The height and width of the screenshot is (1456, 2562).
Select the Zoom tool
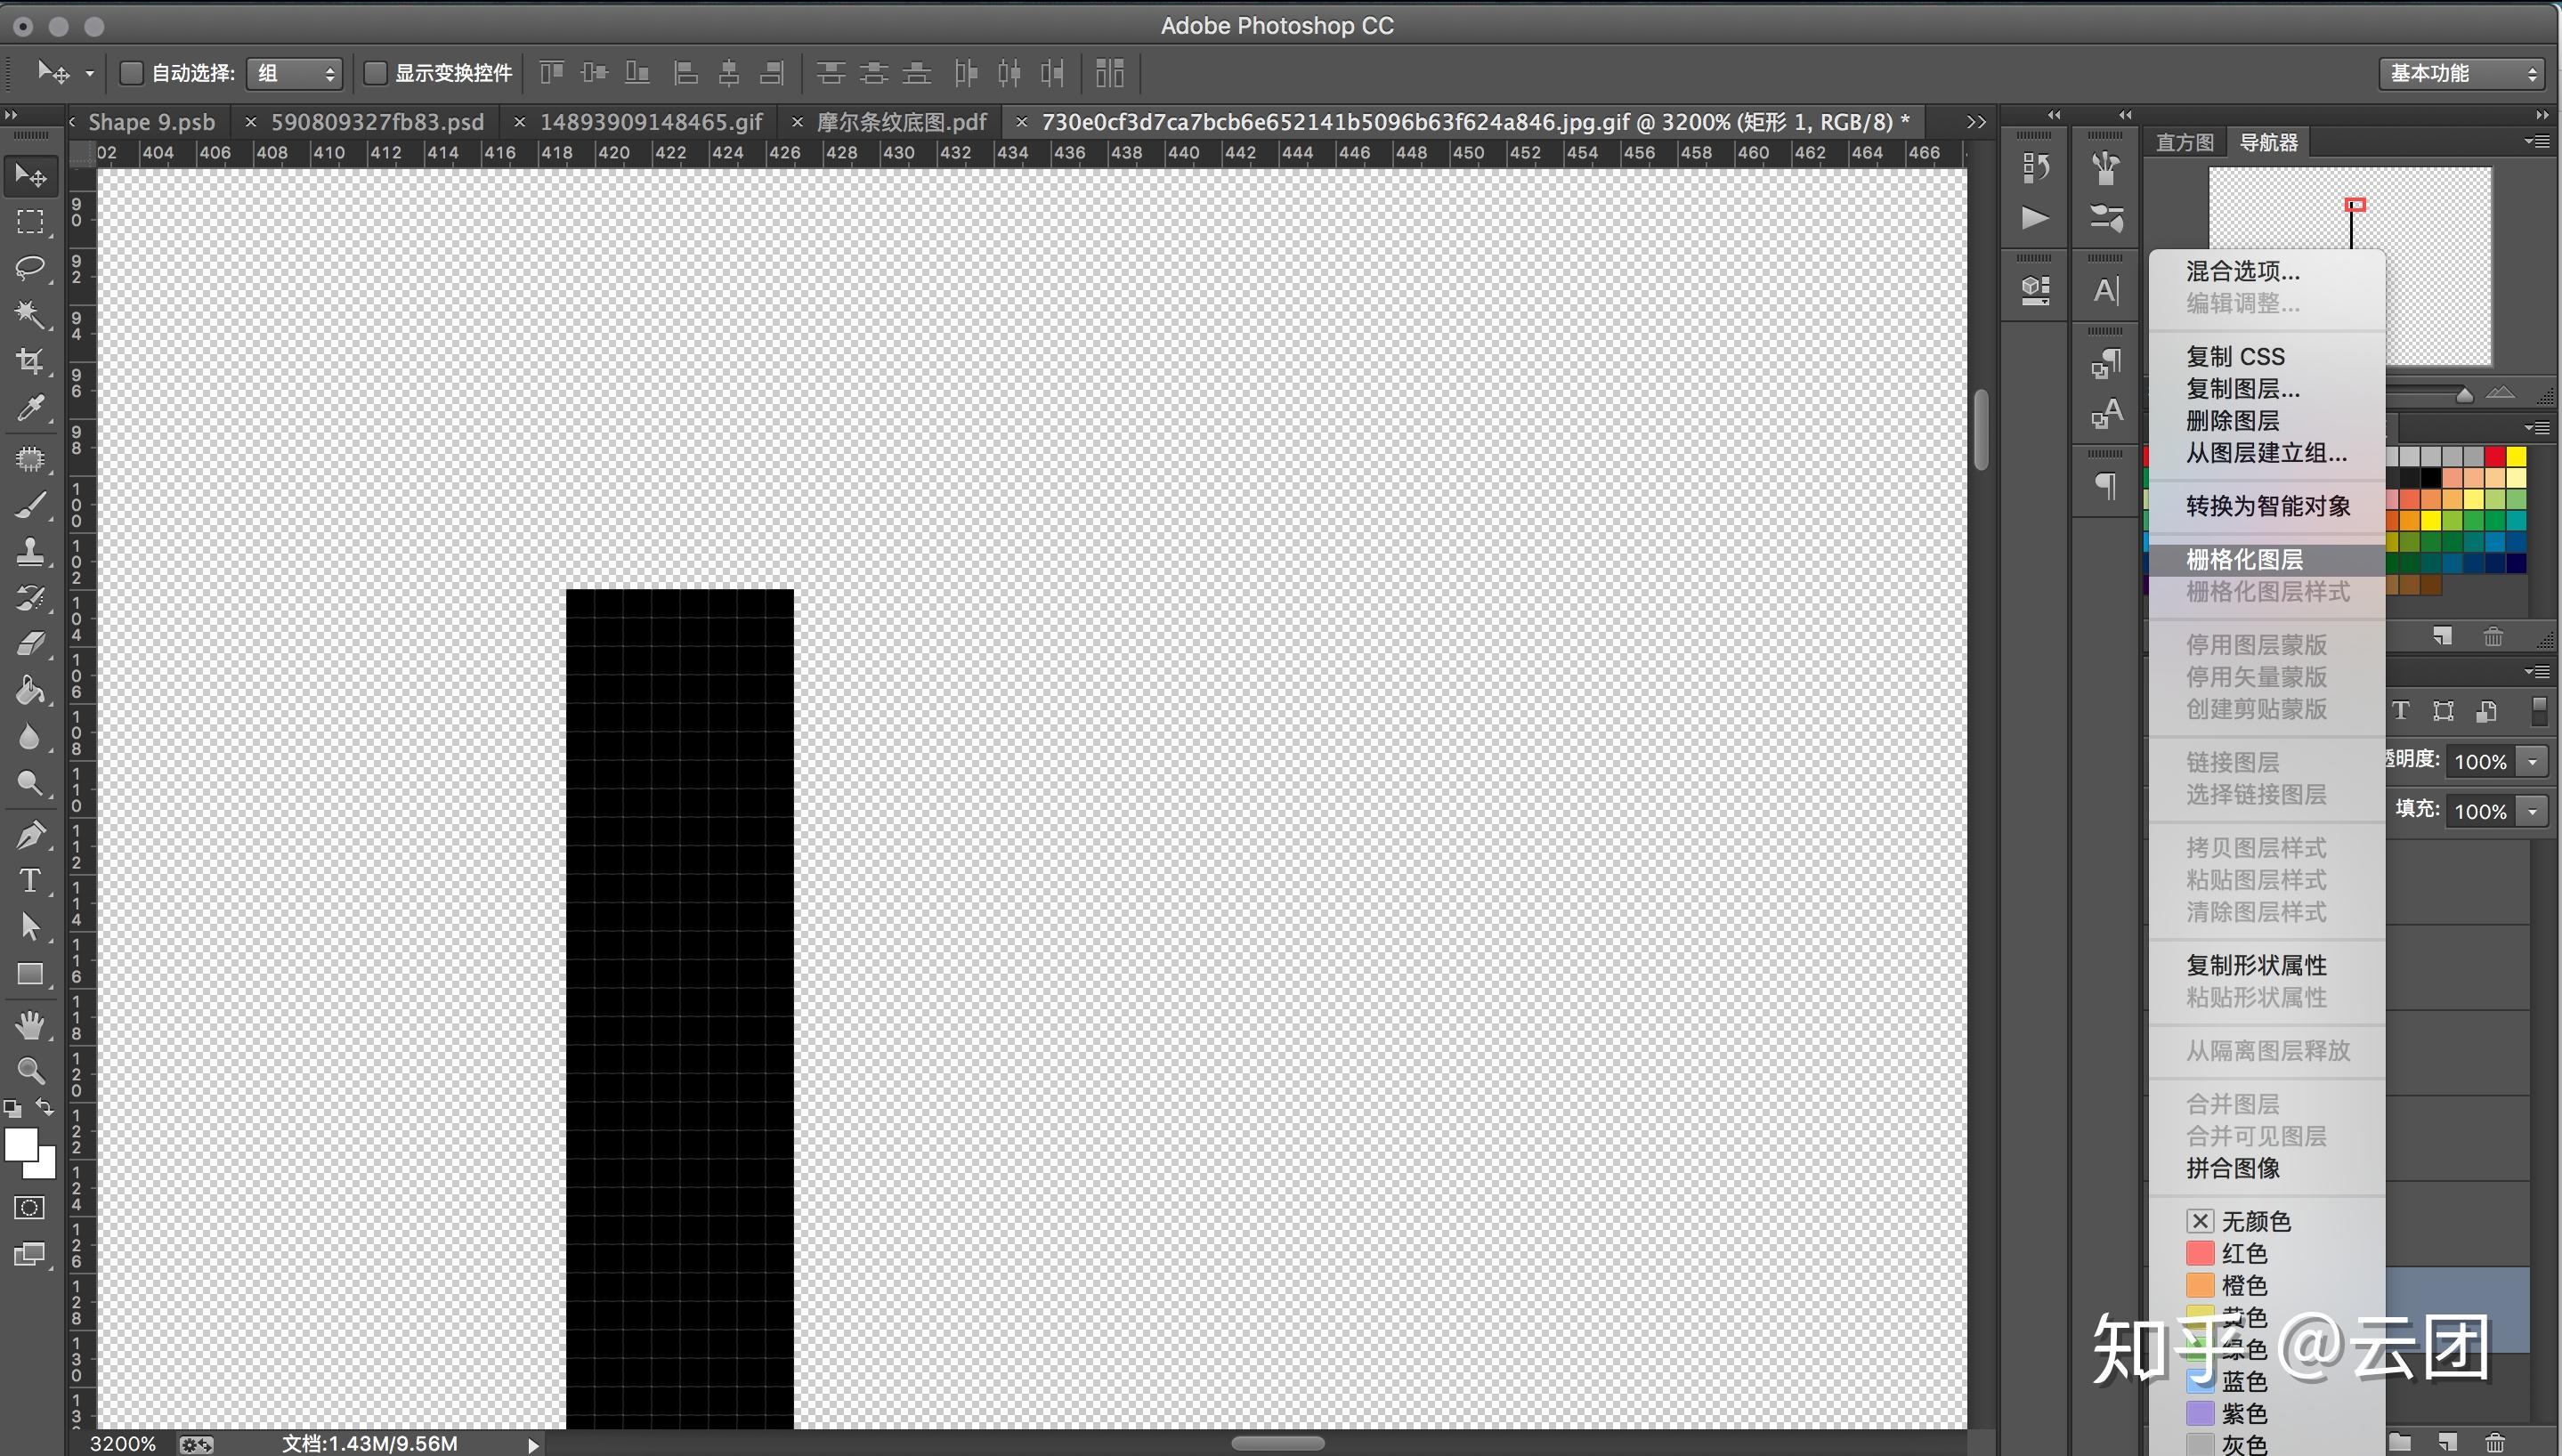30,1071
